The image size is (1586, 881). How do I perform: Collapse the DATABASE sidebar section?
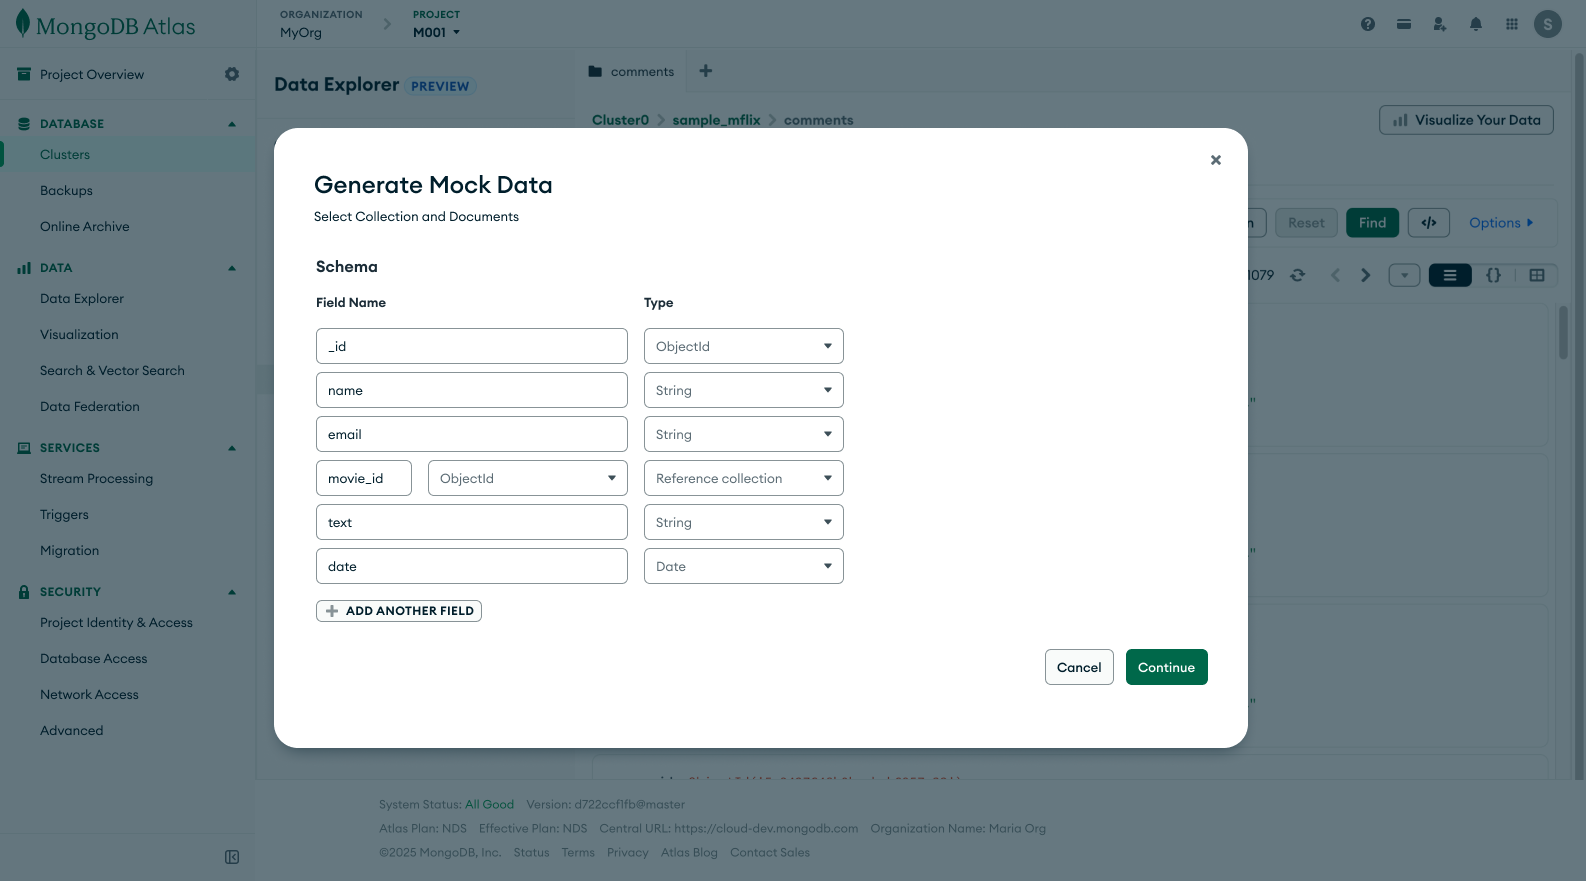(232, 124)
